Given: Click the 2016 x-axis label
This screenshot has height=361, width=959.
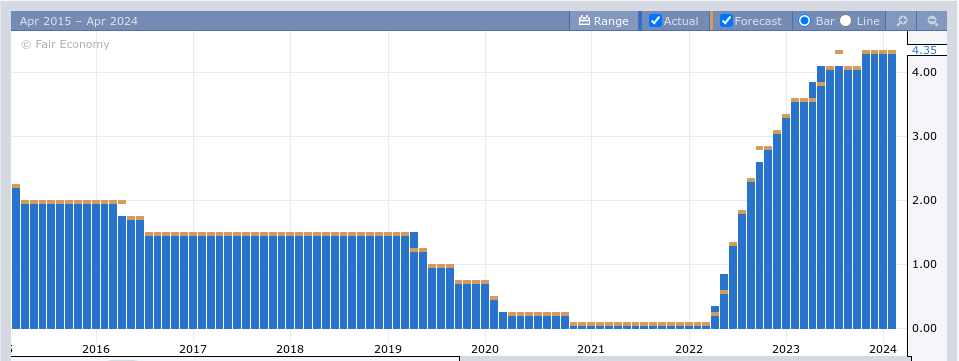Looking at the screenshot, I should [96, 349].
